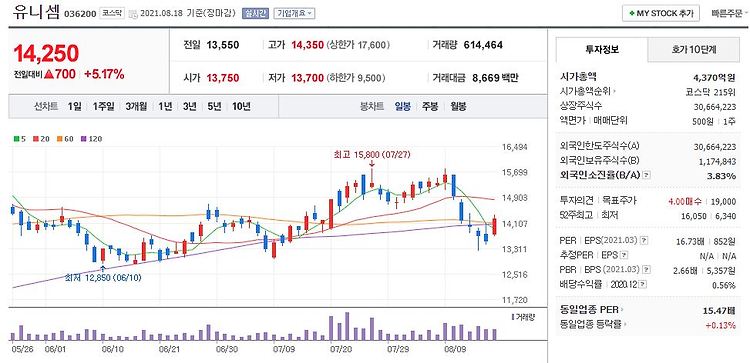
Task: Click the 외국인보유주식수 value 1,174,843
Action: (717, 161)
